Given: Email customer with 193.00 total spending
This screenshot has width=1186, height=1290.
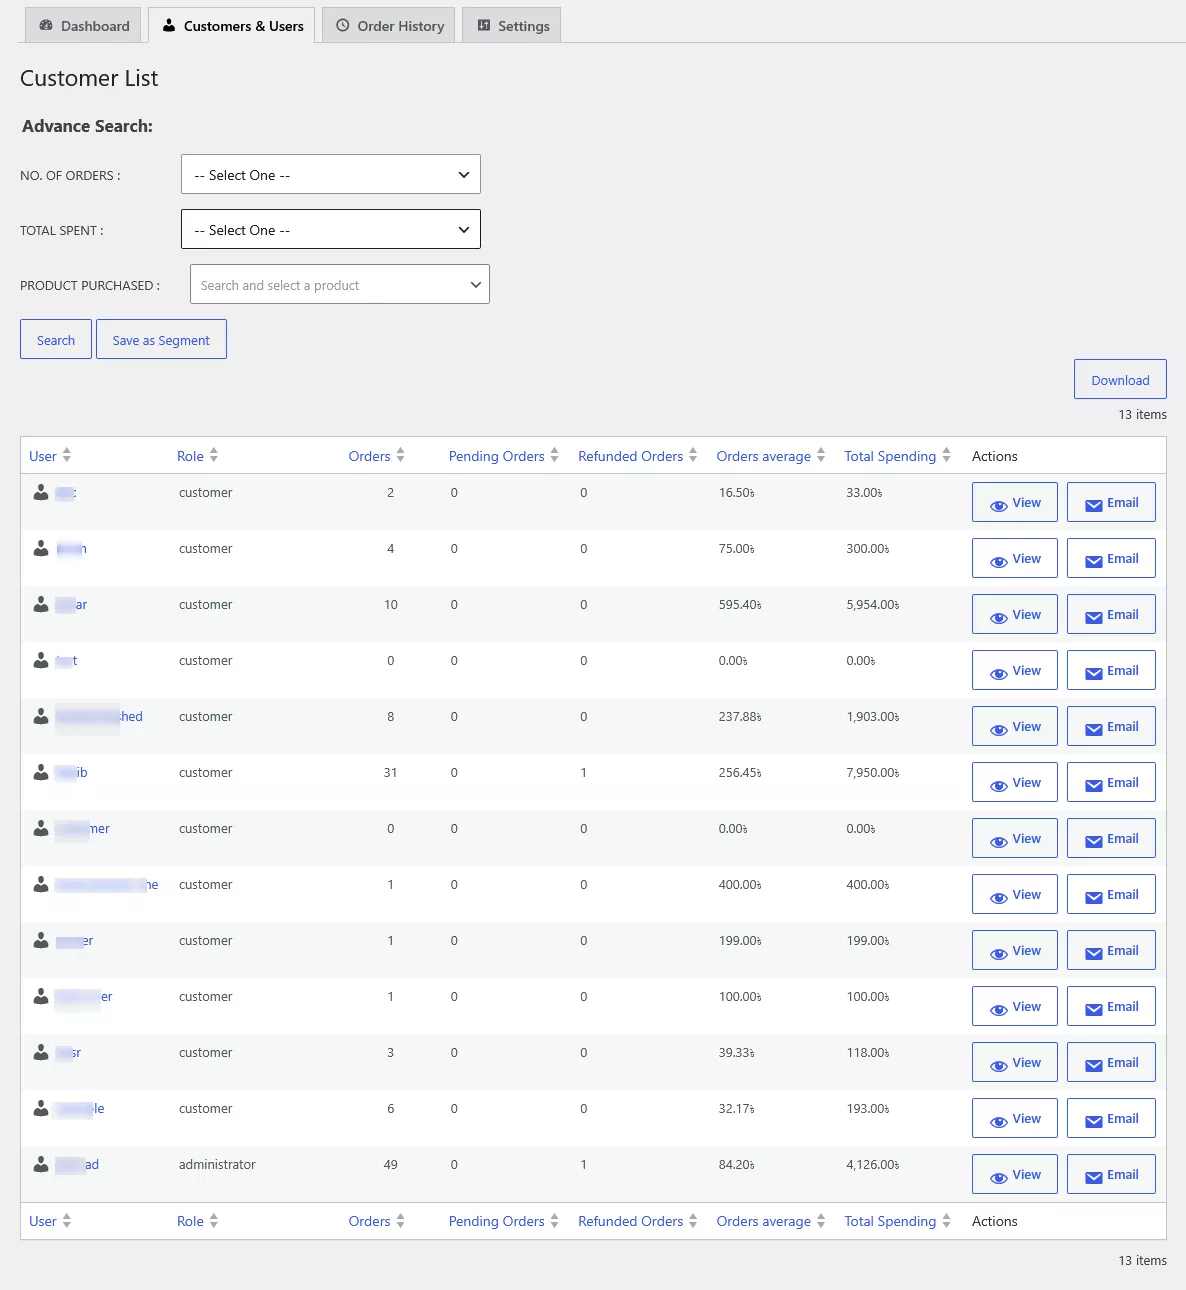Looking at the screenshot, I should [x=1111, y=1118].
